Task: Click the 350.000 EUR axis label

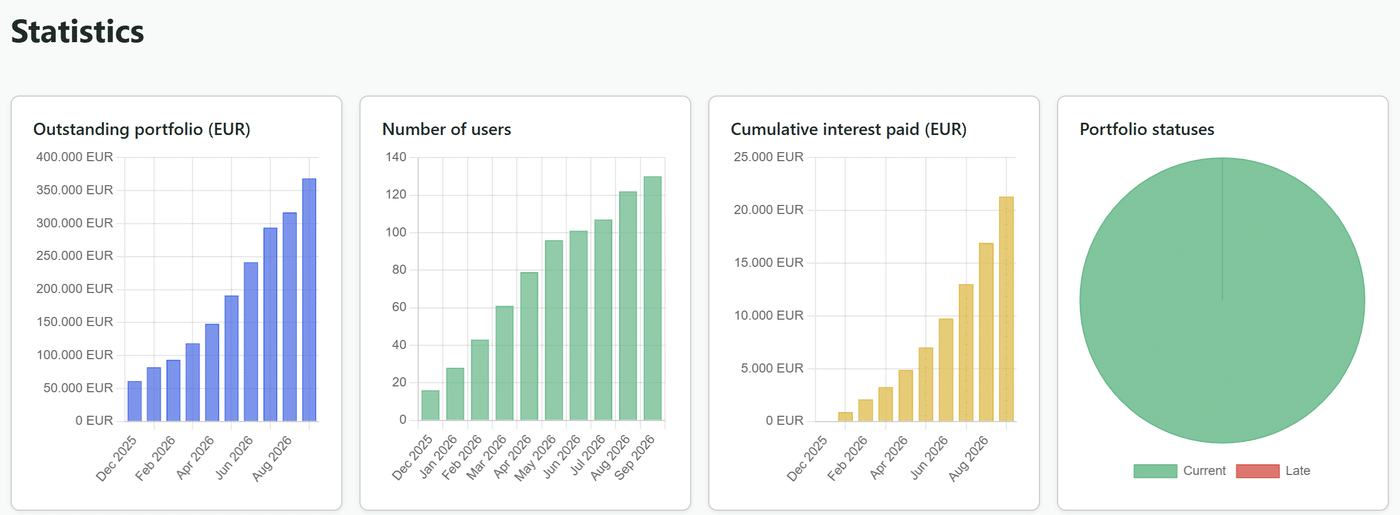Action: pyautogui.click(x=74, y=190)
